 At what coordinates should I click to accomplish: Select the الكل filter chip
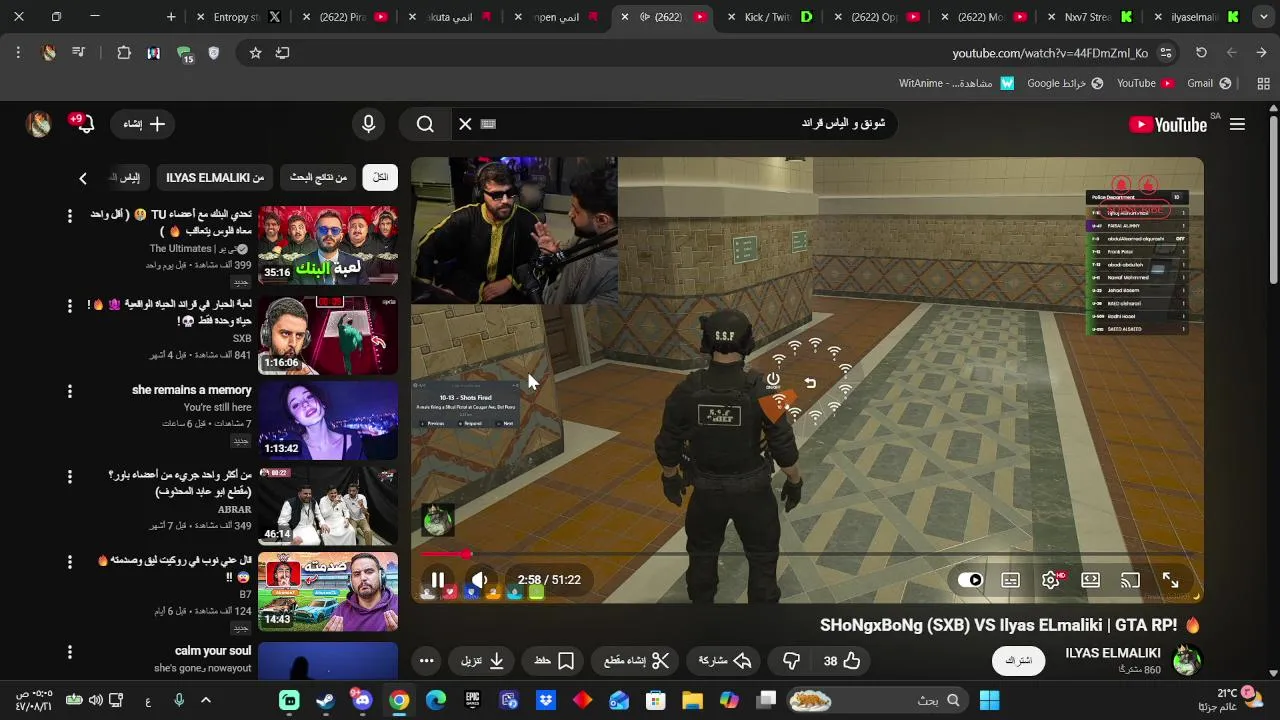[380, 177]
